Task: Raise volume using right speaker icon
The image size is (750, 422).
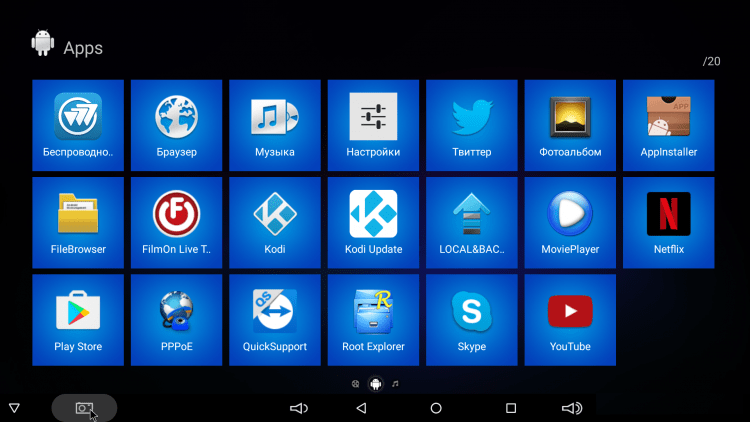Action: click(572, 408)
